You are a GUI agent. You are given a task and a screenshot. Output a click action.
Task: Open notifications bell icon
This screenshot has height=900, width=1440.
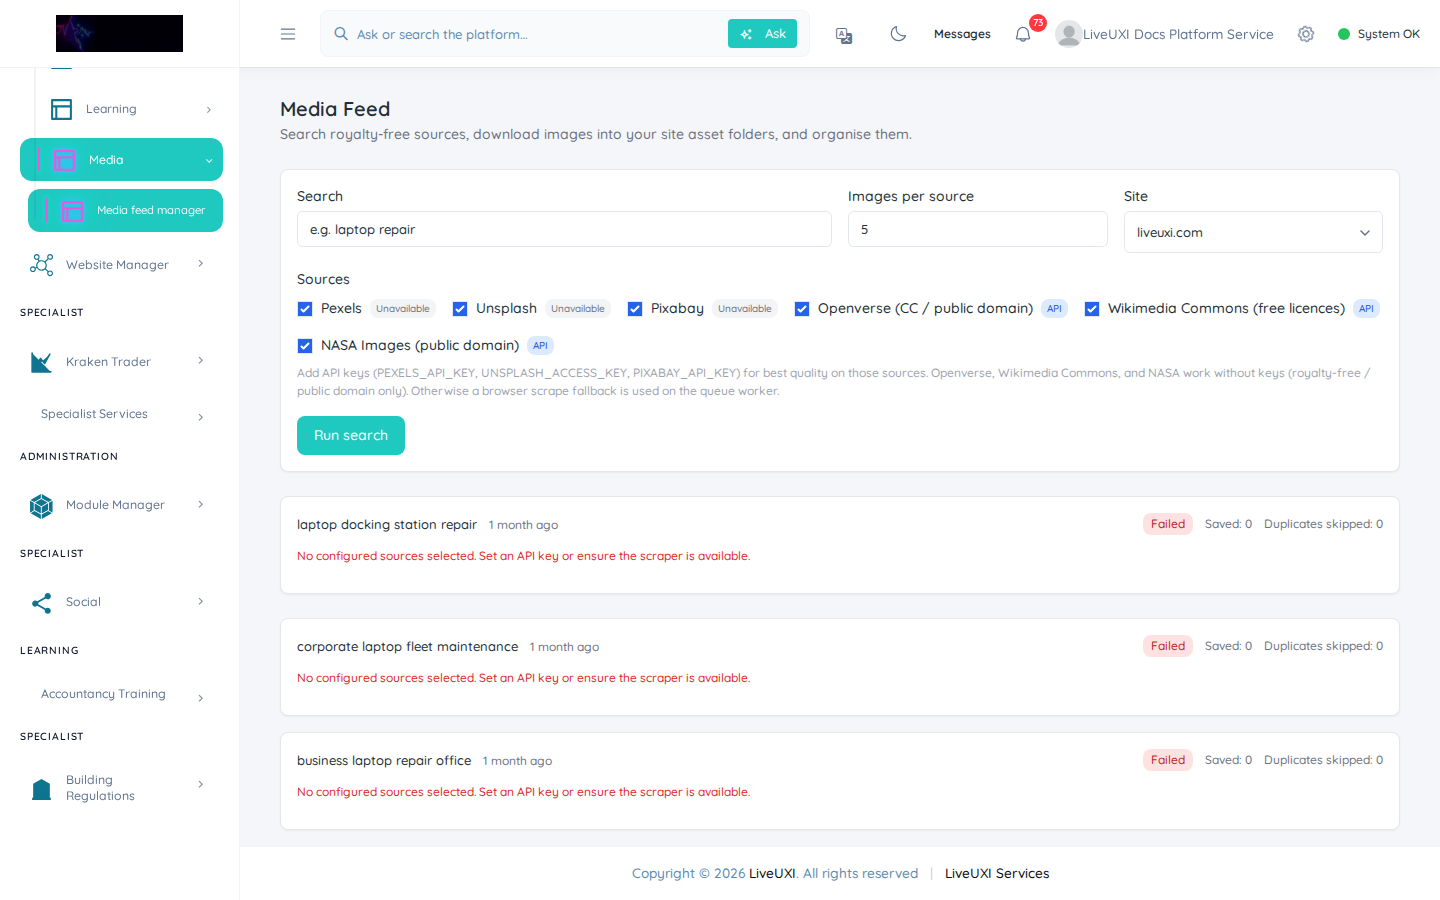click(x=1023, y=35)
